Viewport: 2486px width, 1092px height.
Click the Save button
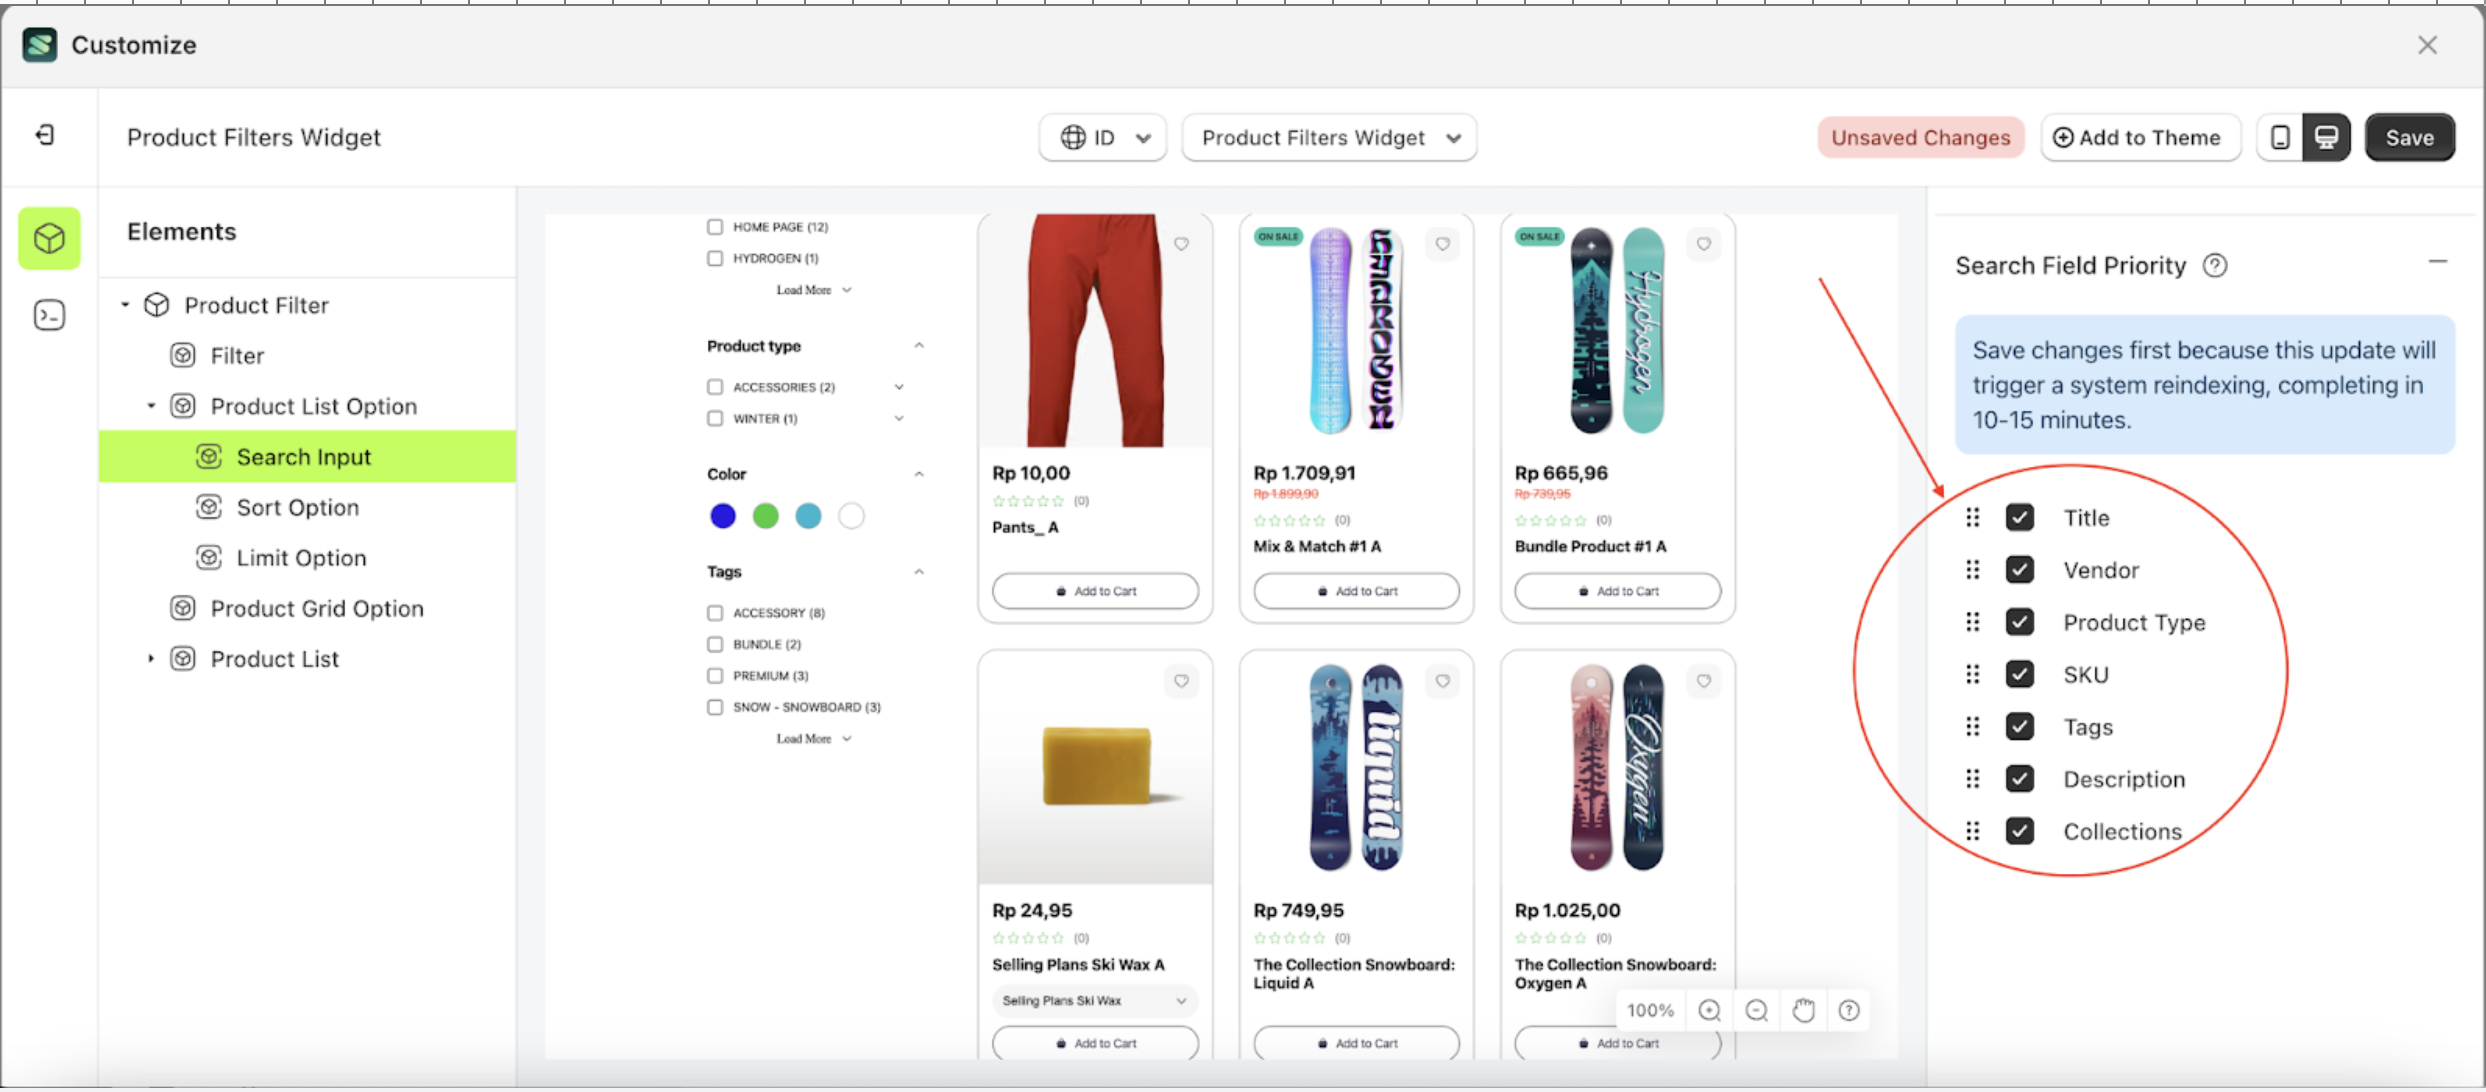click(x=2409, y=137)
